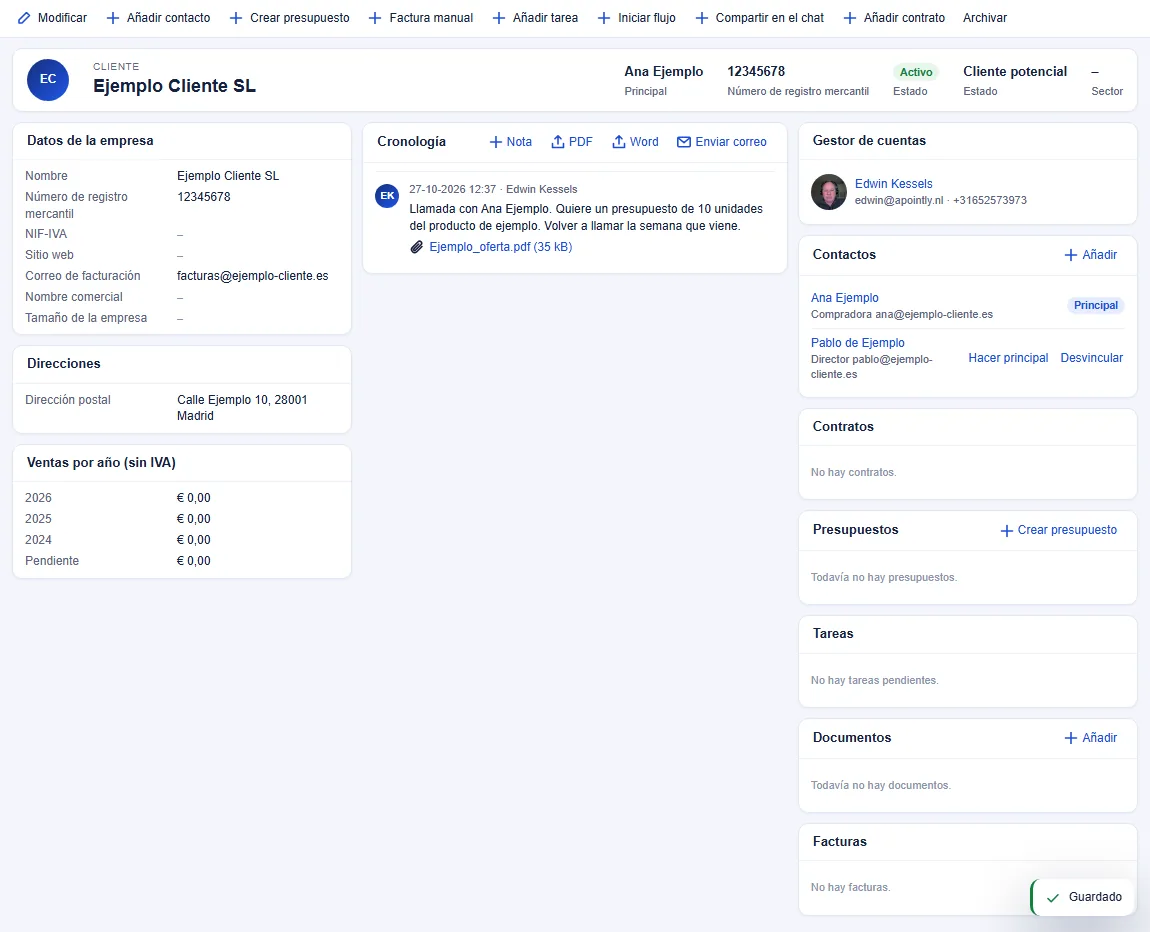Click the 2026 sales amount € 0,00
Screen dimensions: 1150x932
tap(194, 498)
